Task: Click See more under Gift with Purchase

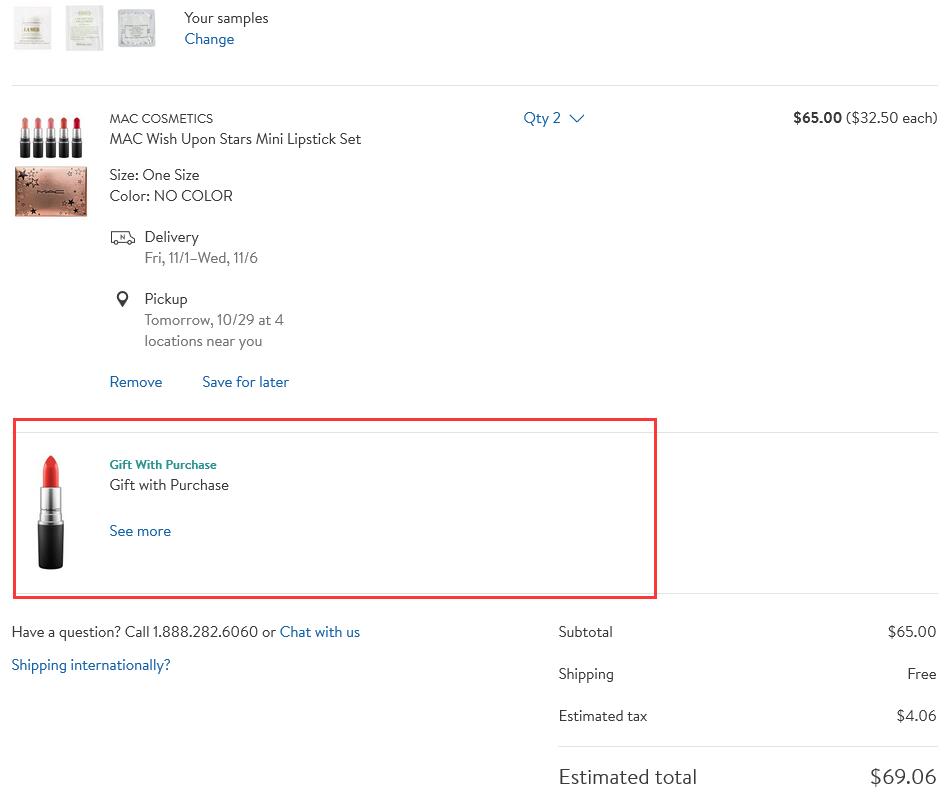Action: tap(140, 531)
